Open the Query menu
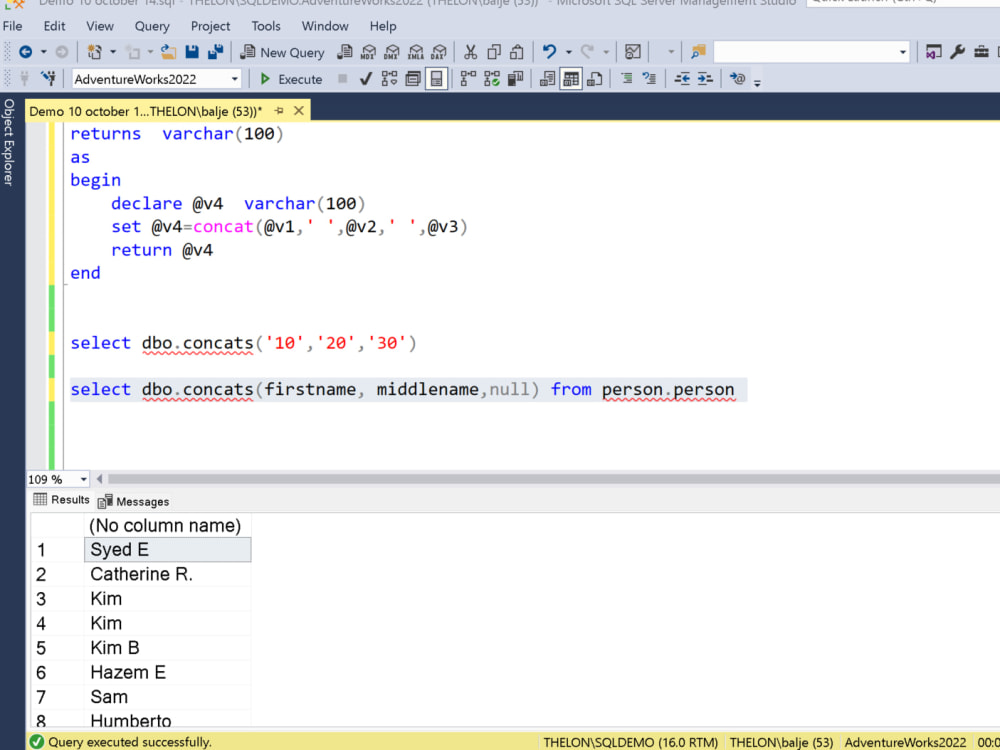 point(152,26)
